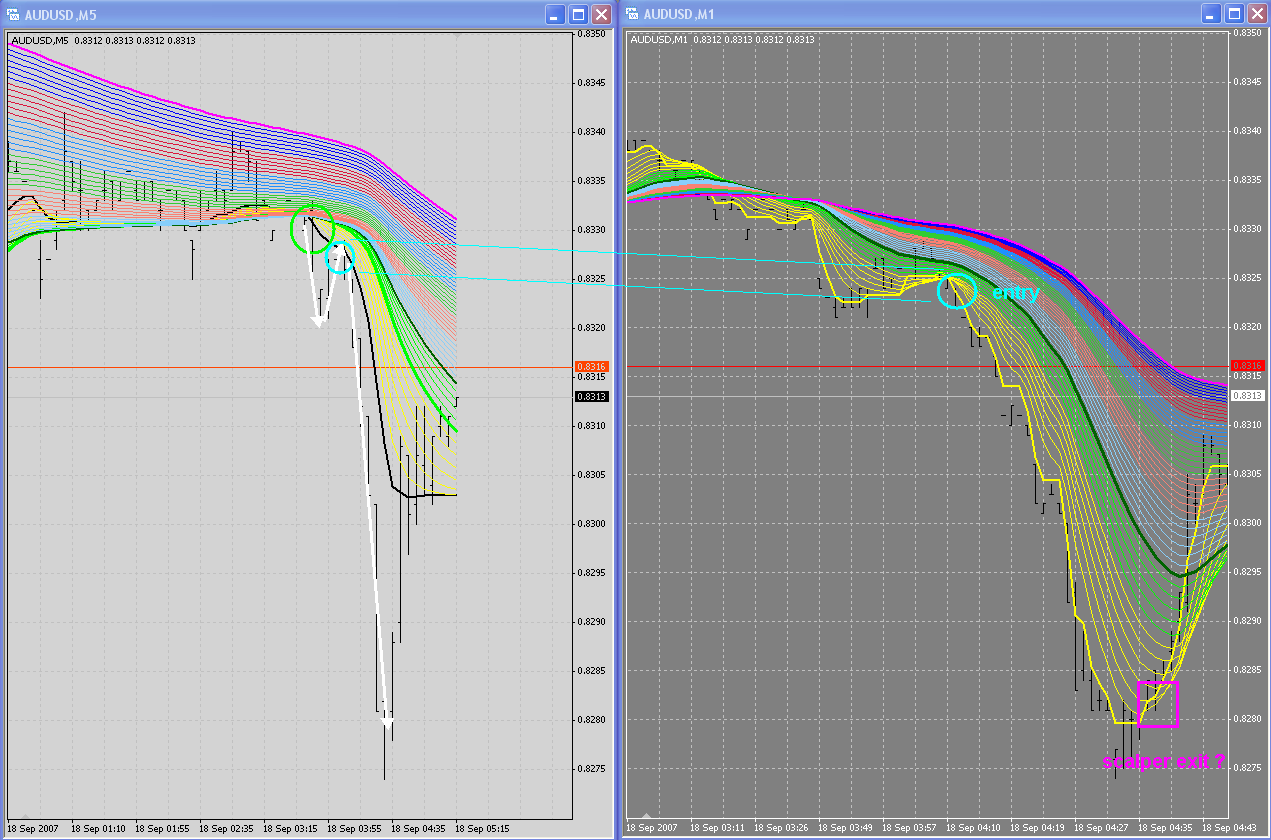Viewport: 1271px width, 840px height.
Task: Click '18 Sep 01:55' on the M5 time axis
Action: [x=162, y=829]
